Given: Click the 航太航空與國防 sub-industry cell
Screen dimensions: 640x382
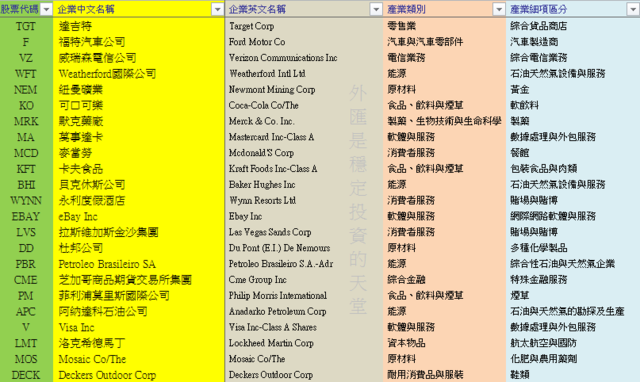Looking at the screenshot, I should pyautogui.click(x=573, y=343).
